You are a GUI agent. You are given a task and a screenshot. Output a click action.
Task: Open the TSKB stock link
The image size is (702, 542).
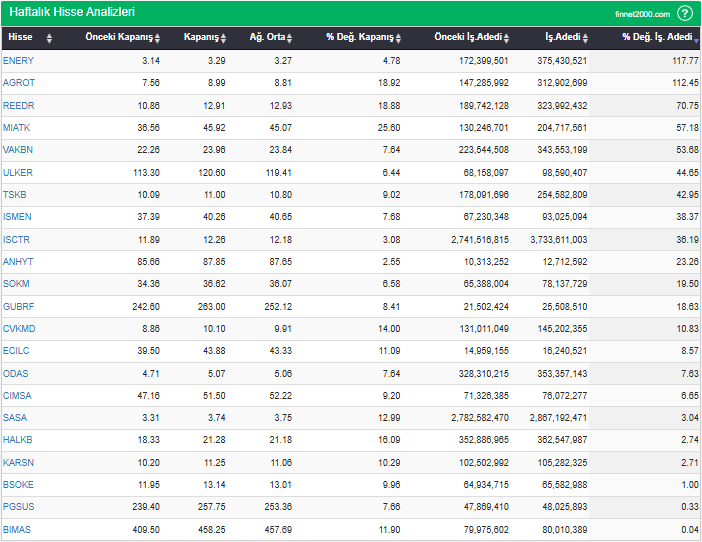pos(15,195)
